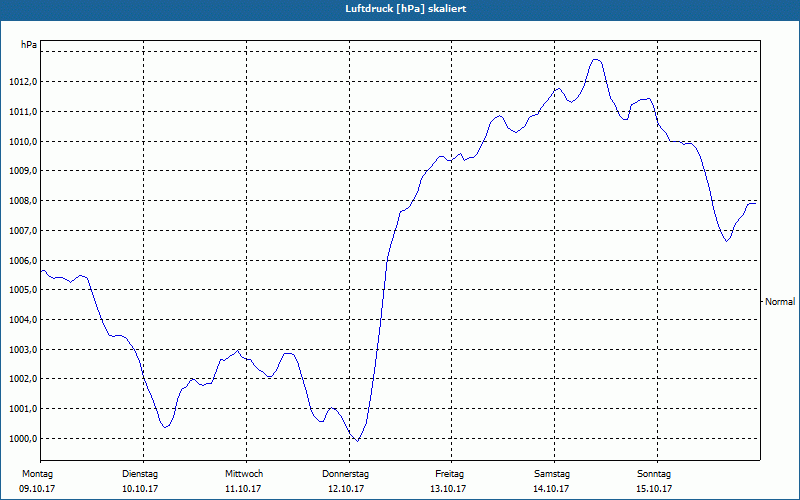
Task: Click the 'Samstag' day label
Action: pyautogui.click(x=552, y=474)
